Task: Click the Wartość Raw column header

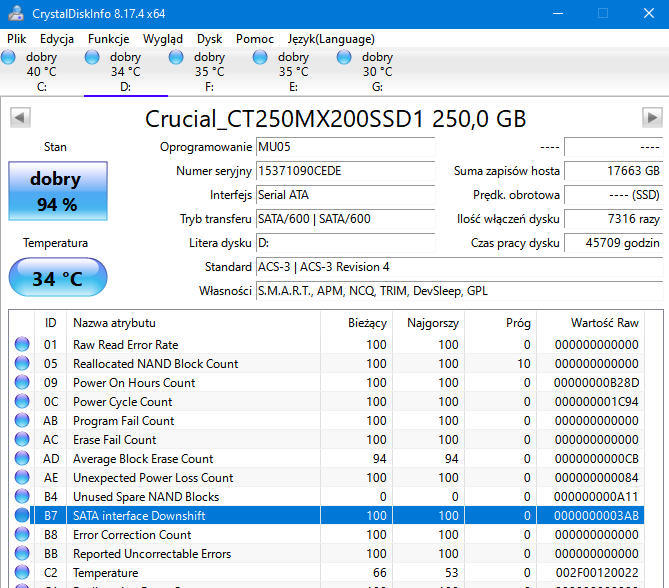Action: 590,323
